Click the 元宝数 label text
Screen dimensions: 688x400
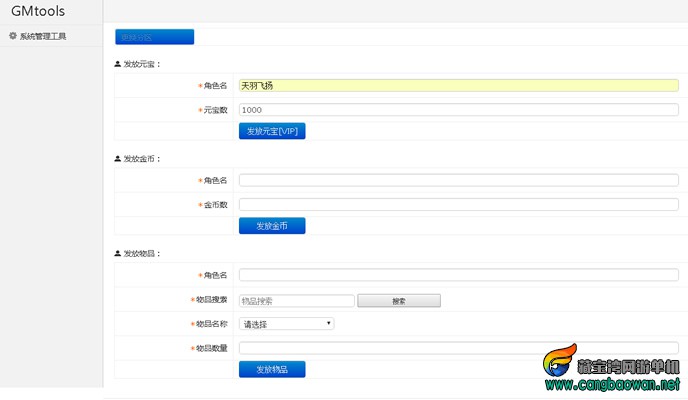pos(215,110)
